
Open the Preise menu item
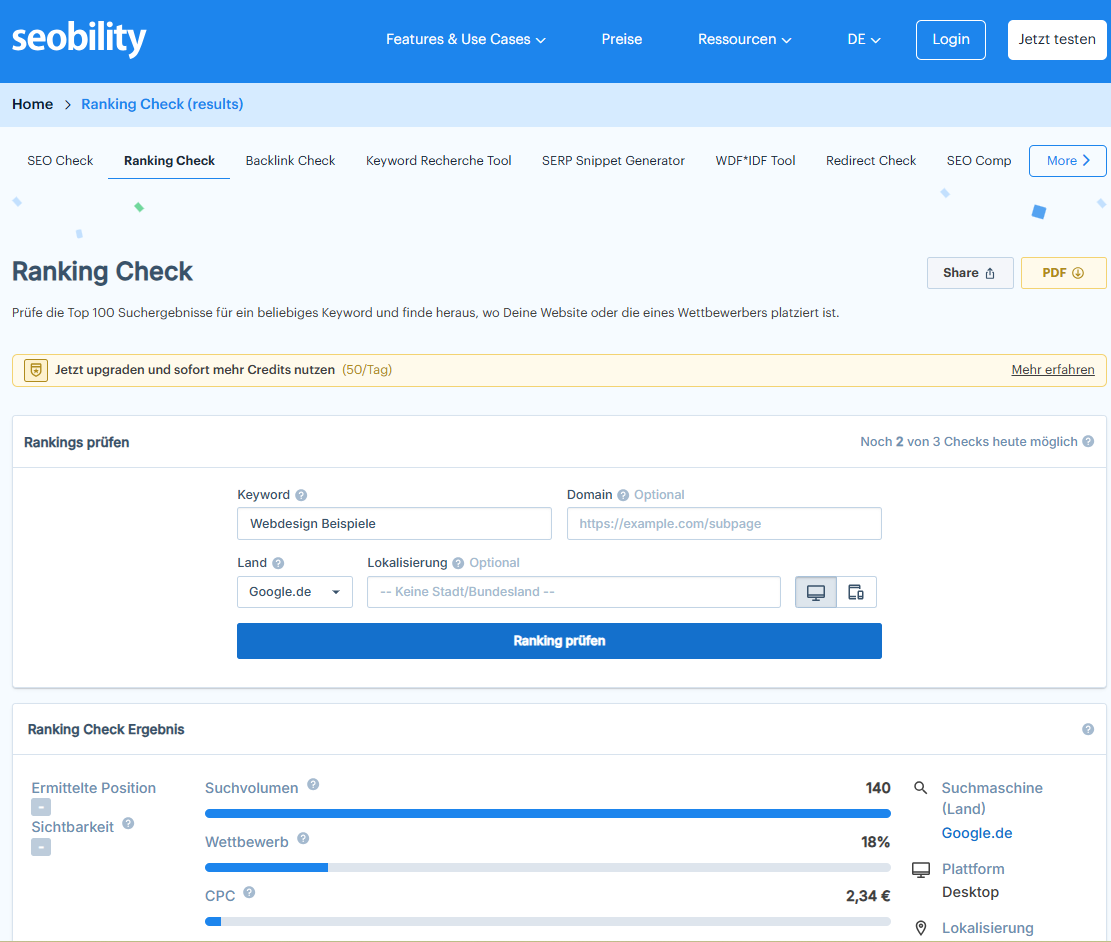click(x=621, y=39)
